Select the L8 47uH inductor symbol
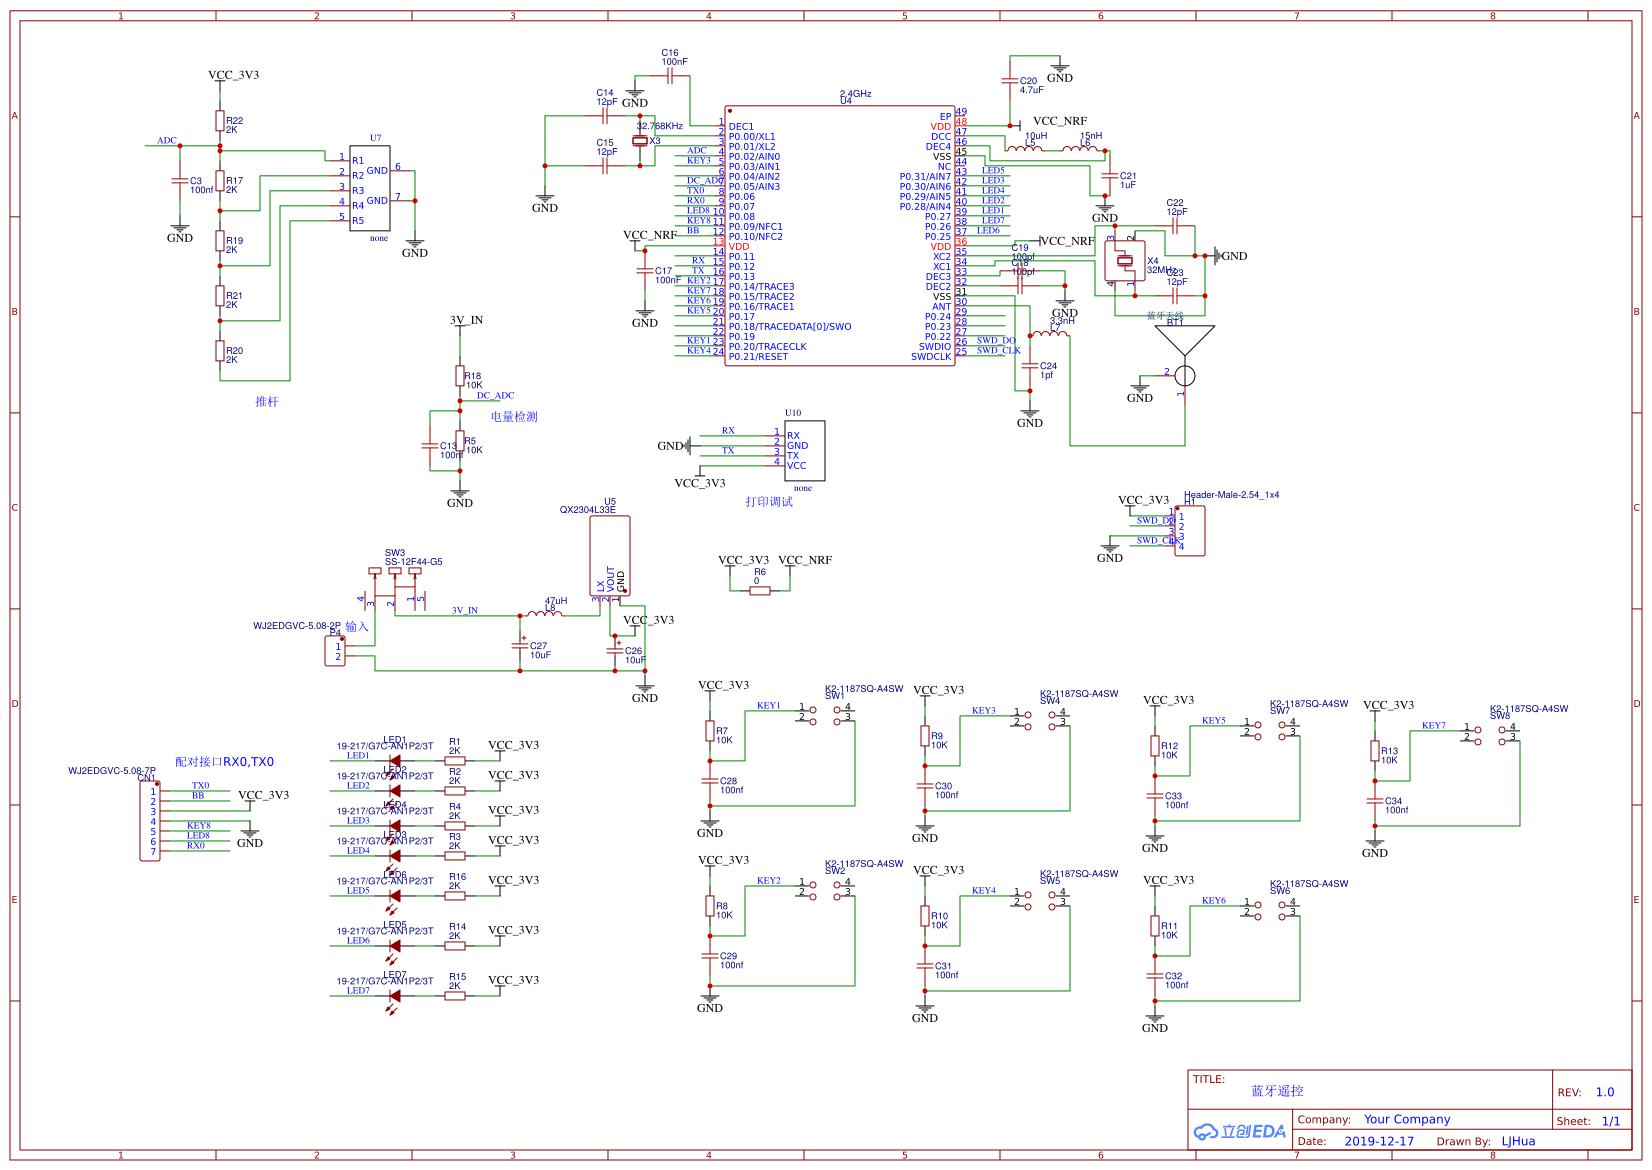The height and width of the screenshot is (1170, 1652). pos(545,612)
